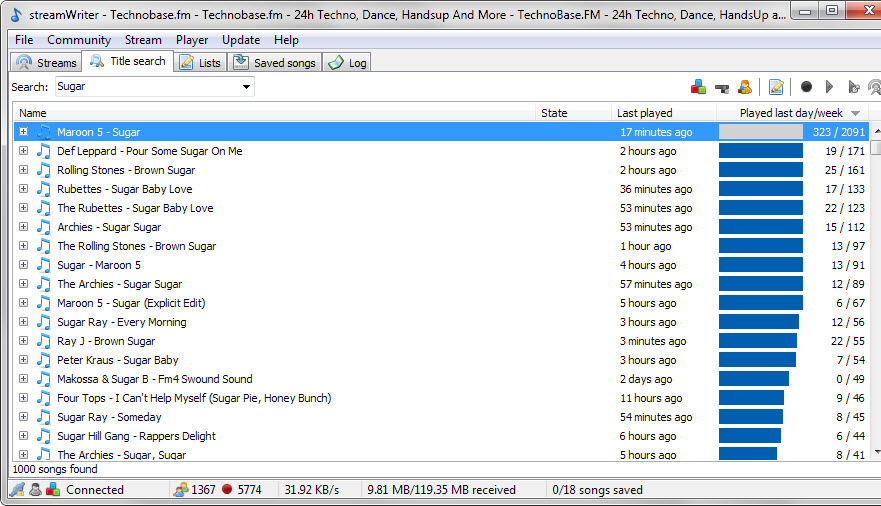Expand Sugar Ray - Every Morning row
The width and height of the screenshot is (881, 506).
pyautogui.click(x=24, y=322)
